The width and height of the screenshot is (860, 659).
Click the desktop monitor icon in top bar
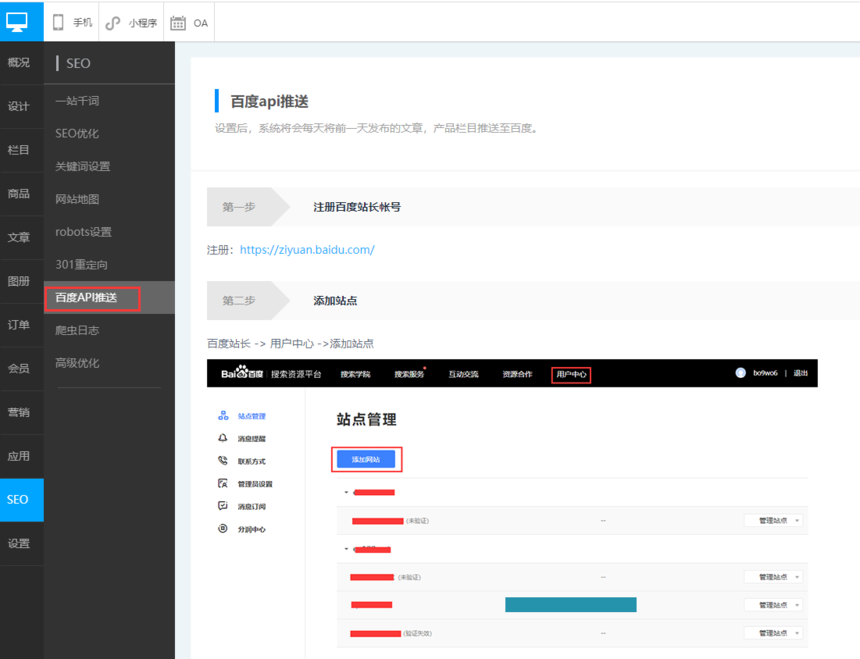click(17, 21)
